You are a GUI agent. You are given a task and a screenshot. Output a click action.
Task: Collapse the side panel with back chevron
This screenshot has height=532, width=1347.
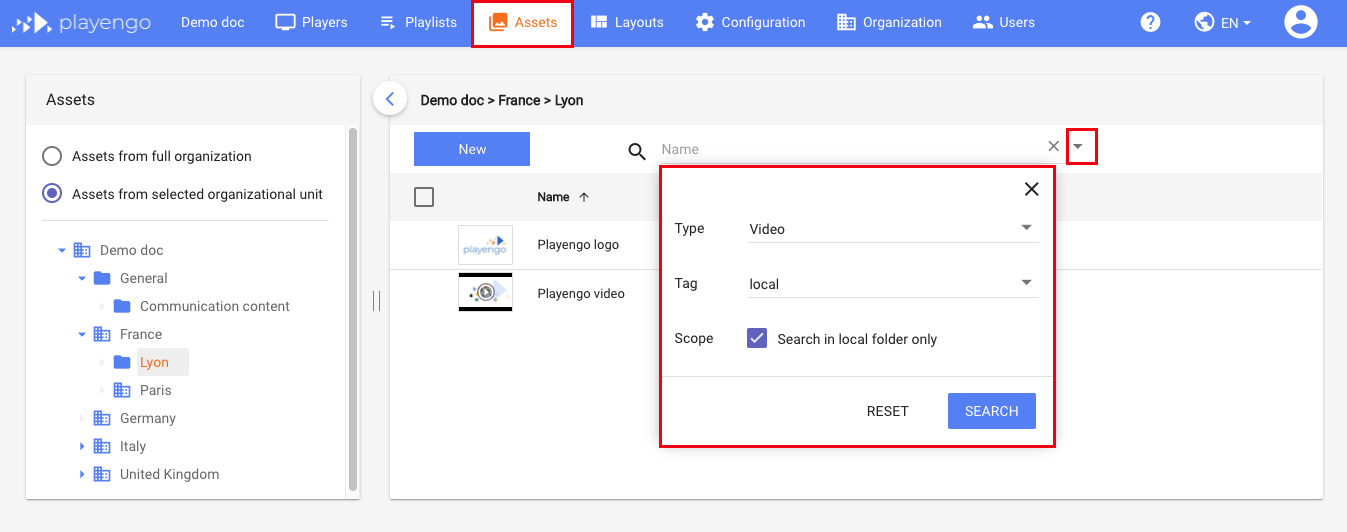point(390,99)
